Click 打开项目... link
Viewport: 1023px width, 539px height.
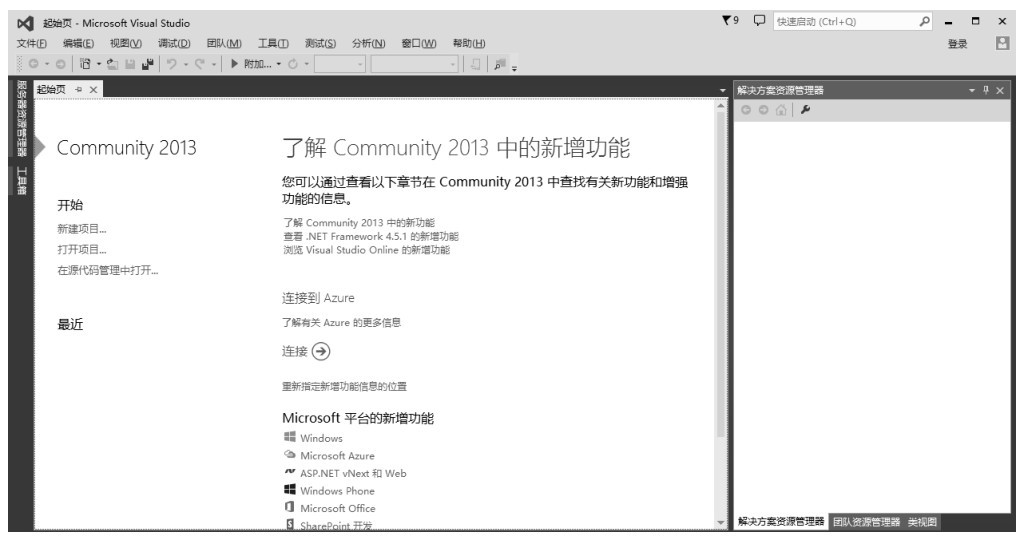(82, 249)
